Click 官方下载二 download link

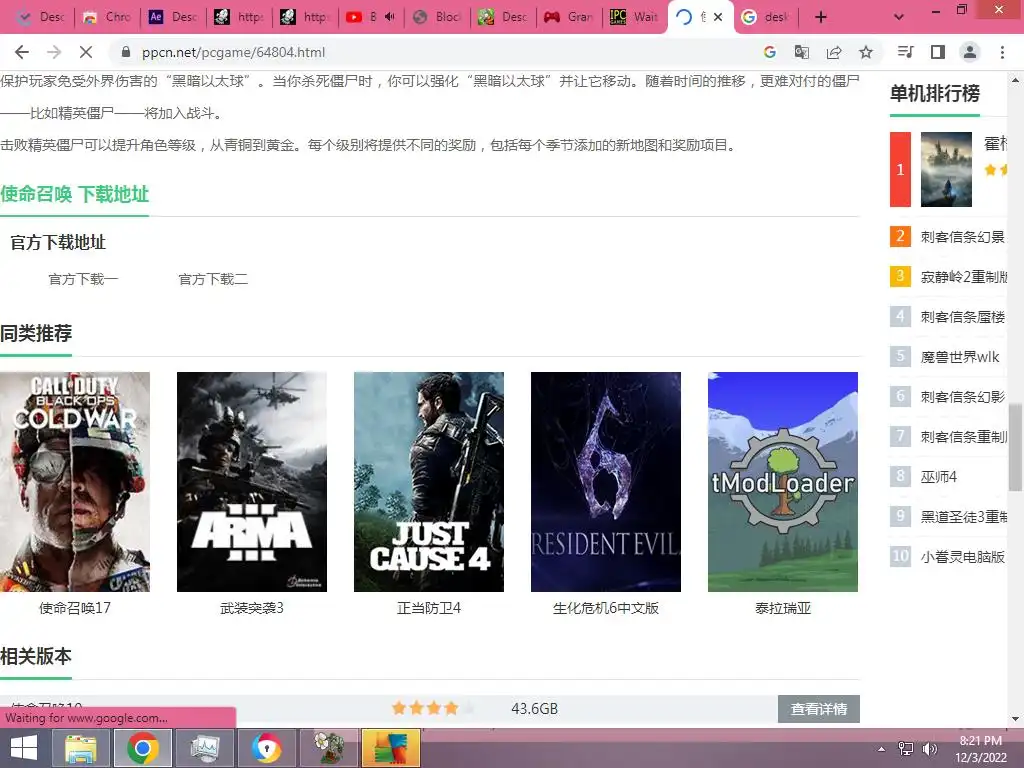[213, 279]
